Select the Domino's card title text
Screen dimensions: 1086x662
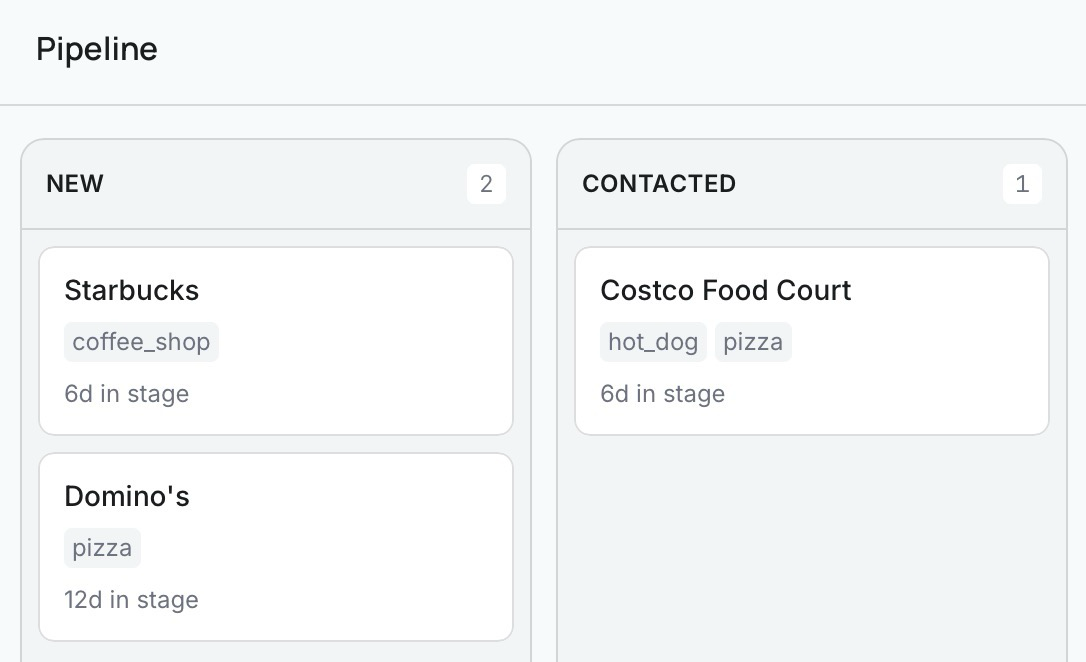(127, 496)
